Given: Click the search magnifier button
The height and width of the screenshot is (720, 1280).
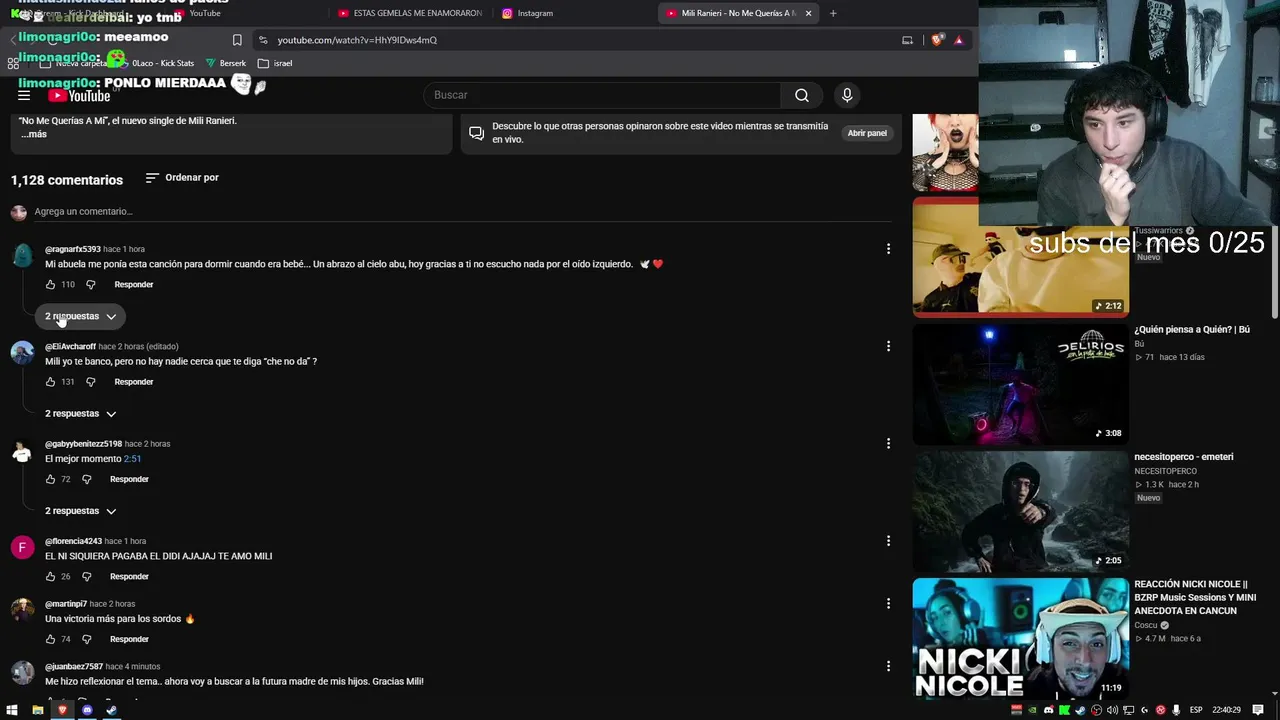Looking at the screenshot, I should tap(802, 95).
